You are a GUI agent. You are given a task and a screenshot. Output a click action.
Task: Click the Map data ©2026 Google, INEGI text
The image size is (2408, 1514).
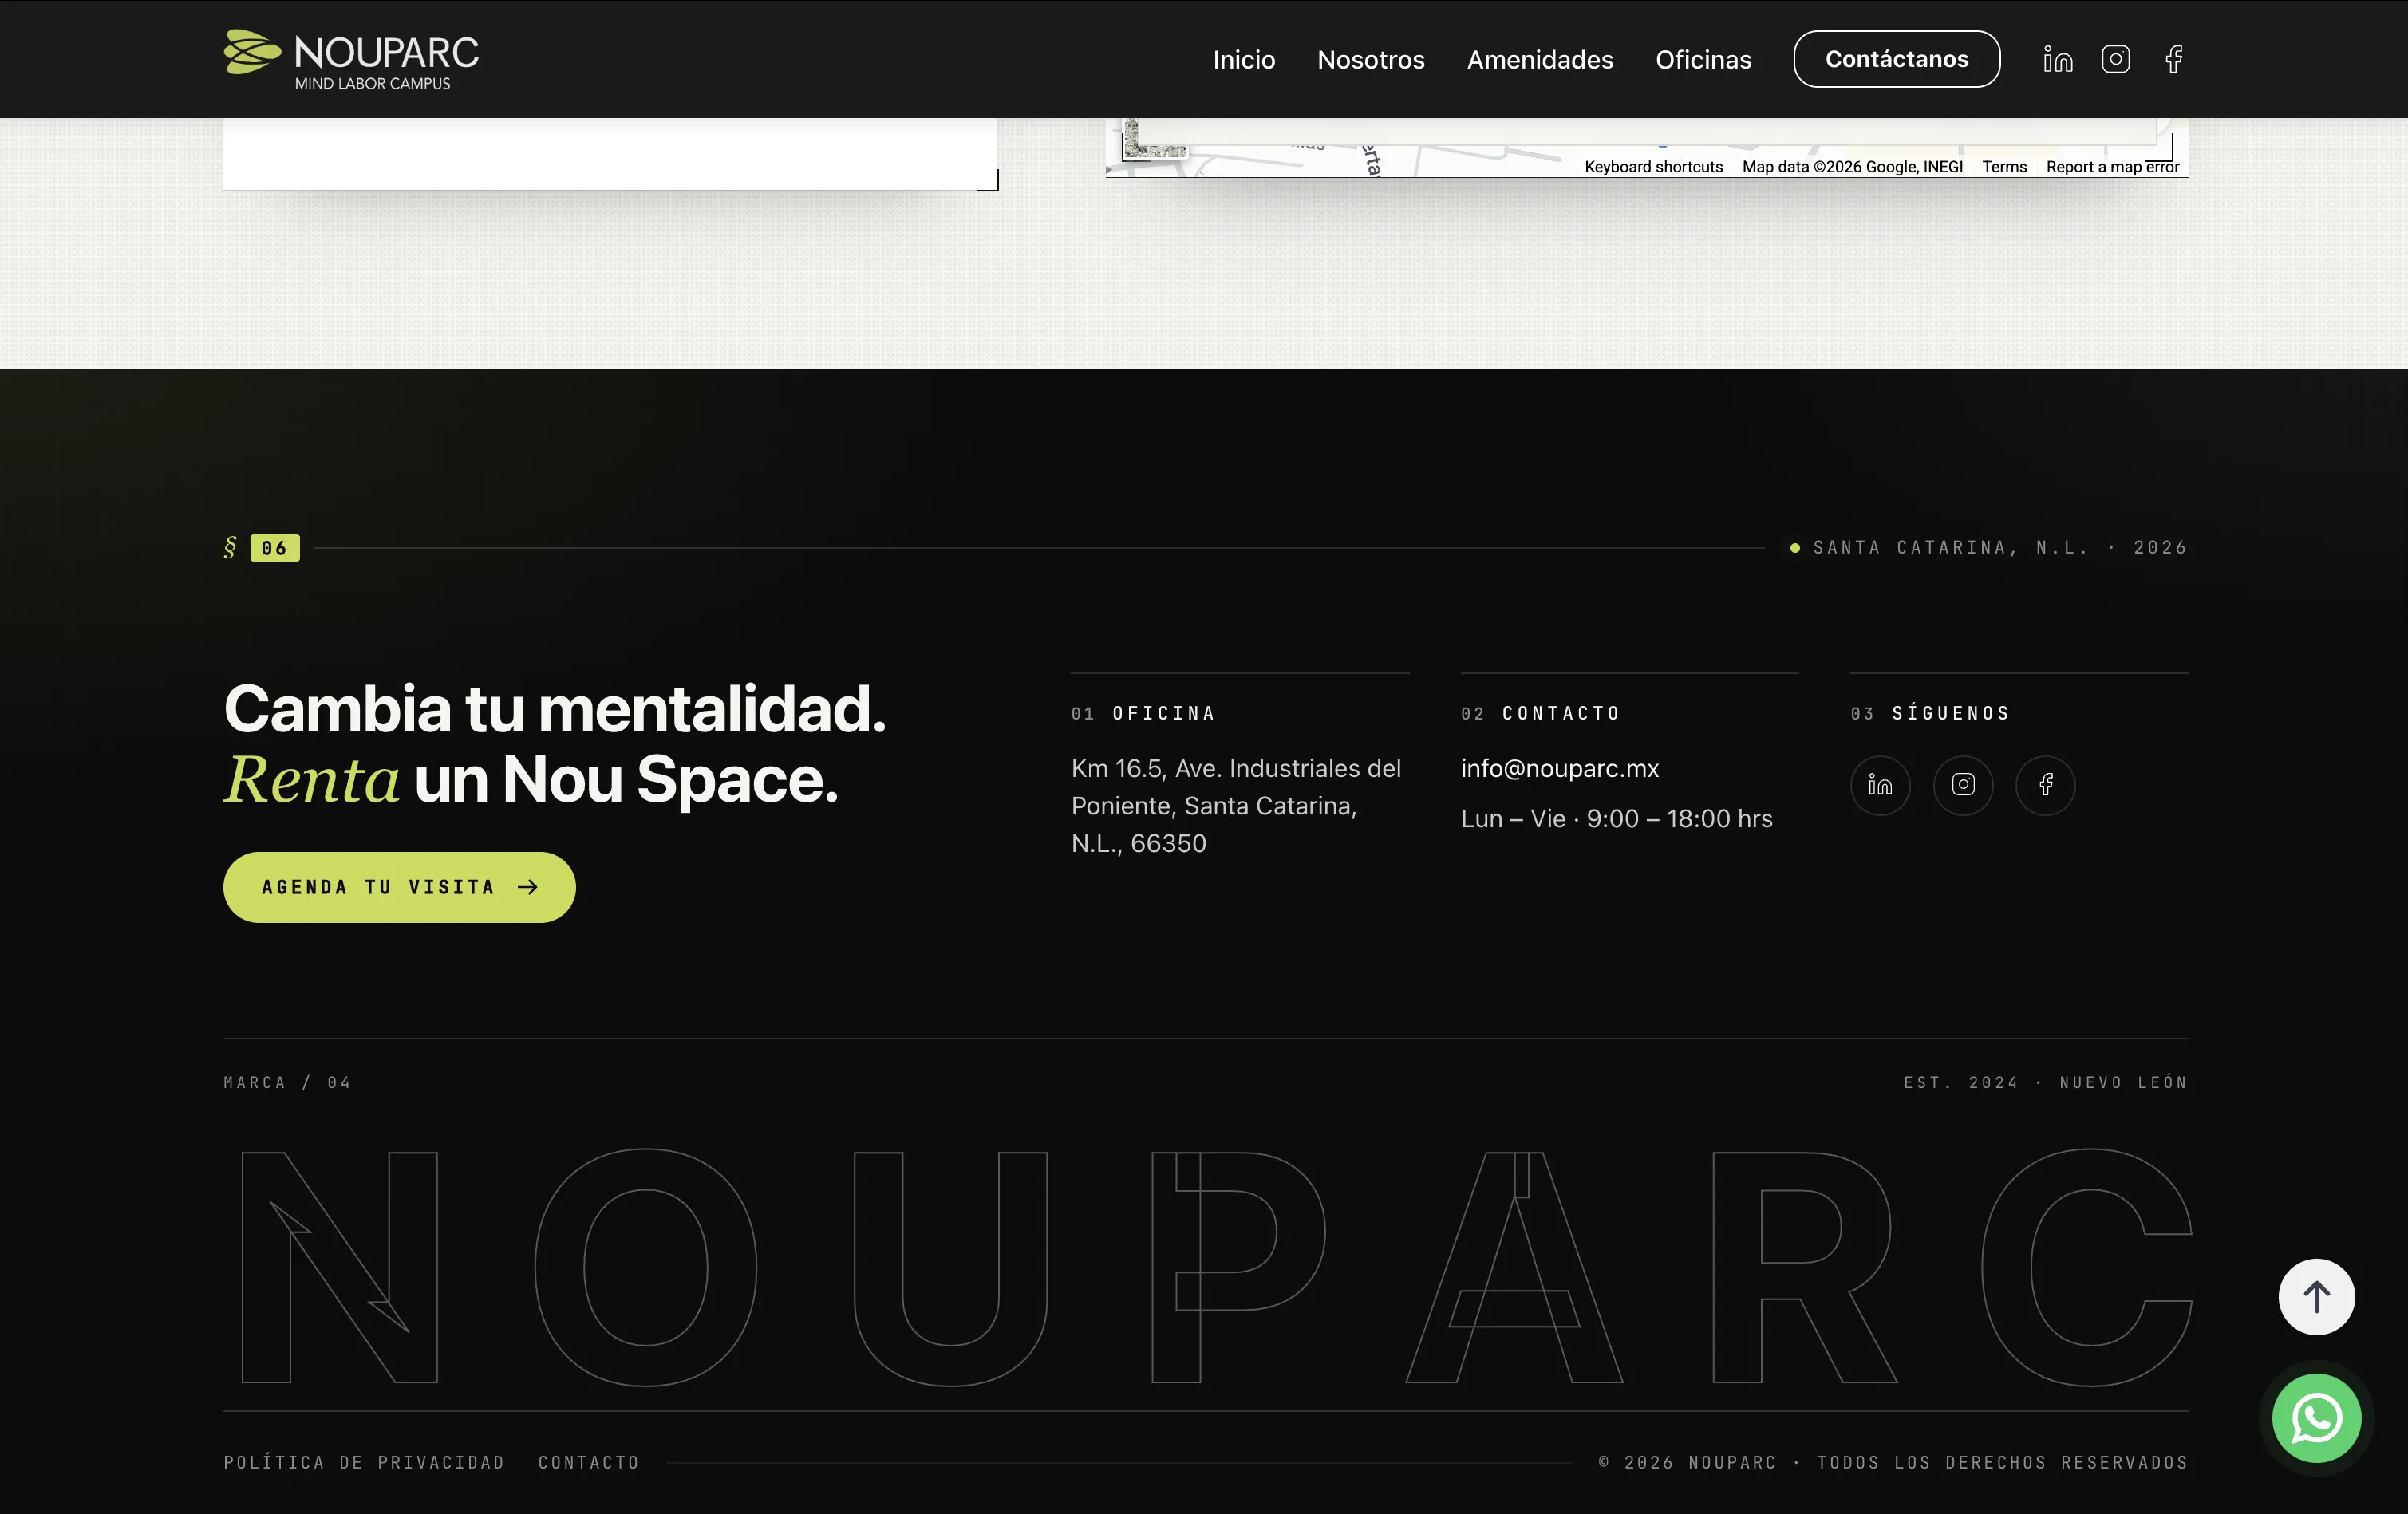tap(1852, 167)
